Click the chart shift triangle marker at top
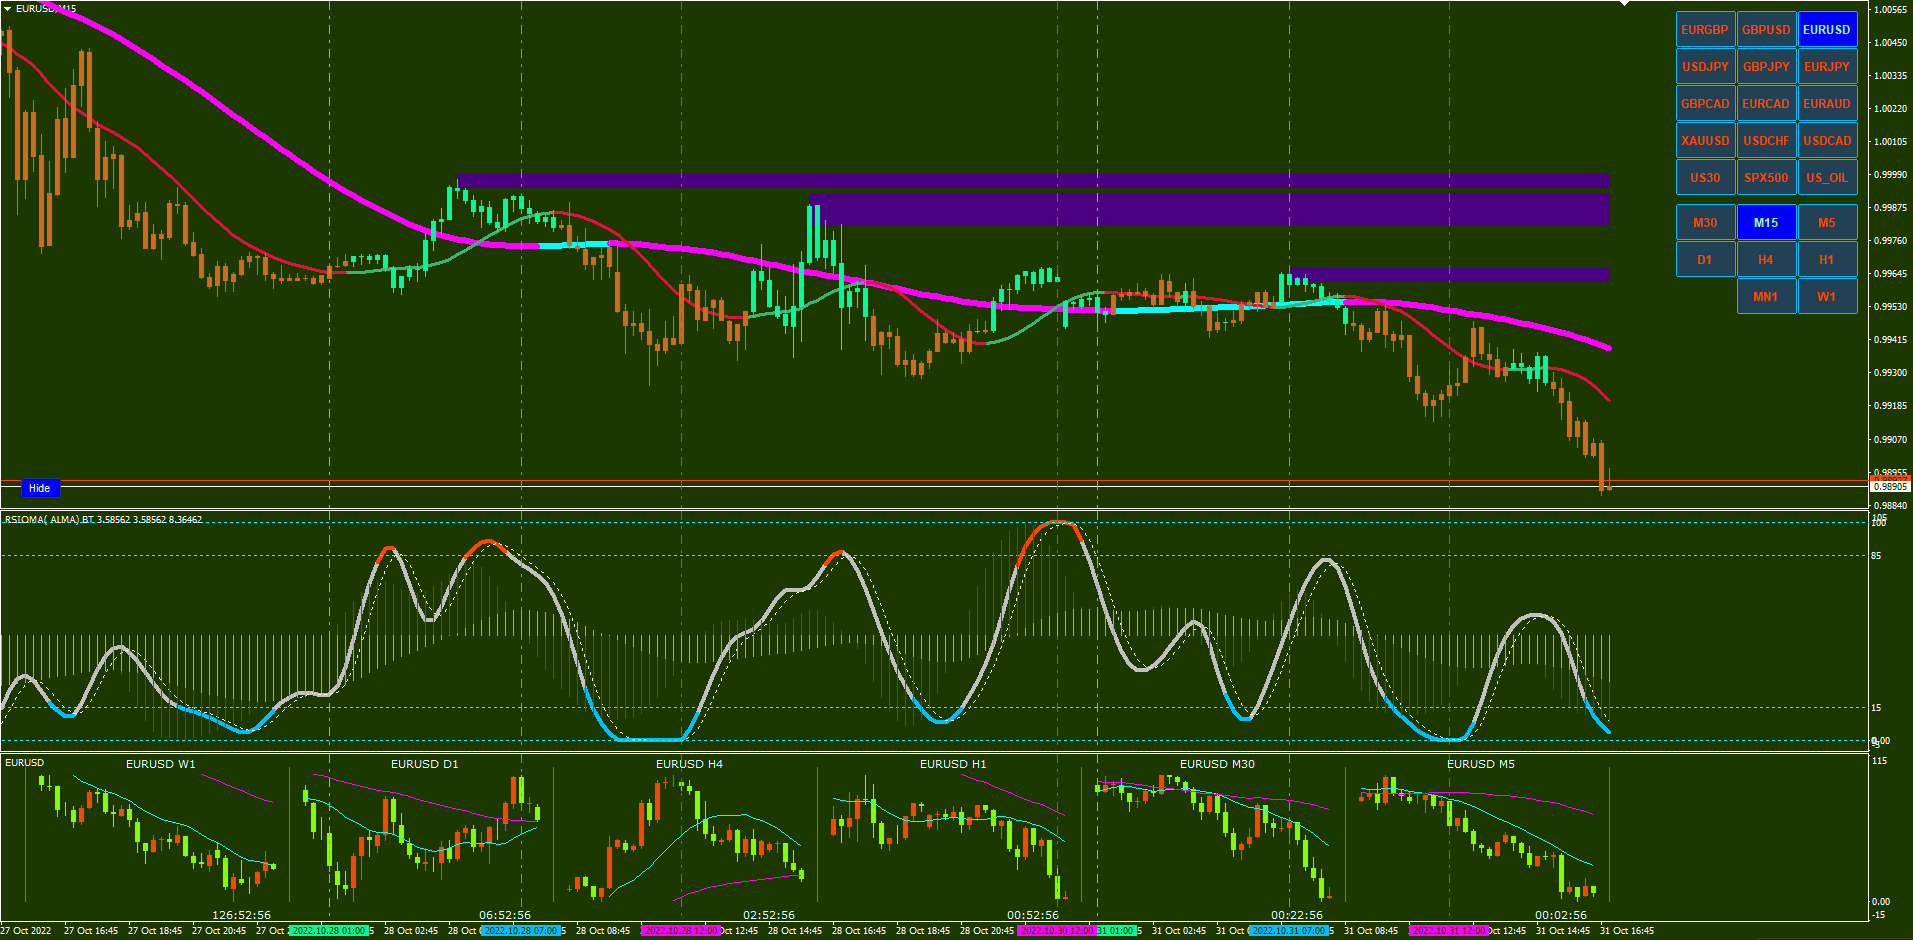Screen dimensions: 1913x940 coord(1624,4)
